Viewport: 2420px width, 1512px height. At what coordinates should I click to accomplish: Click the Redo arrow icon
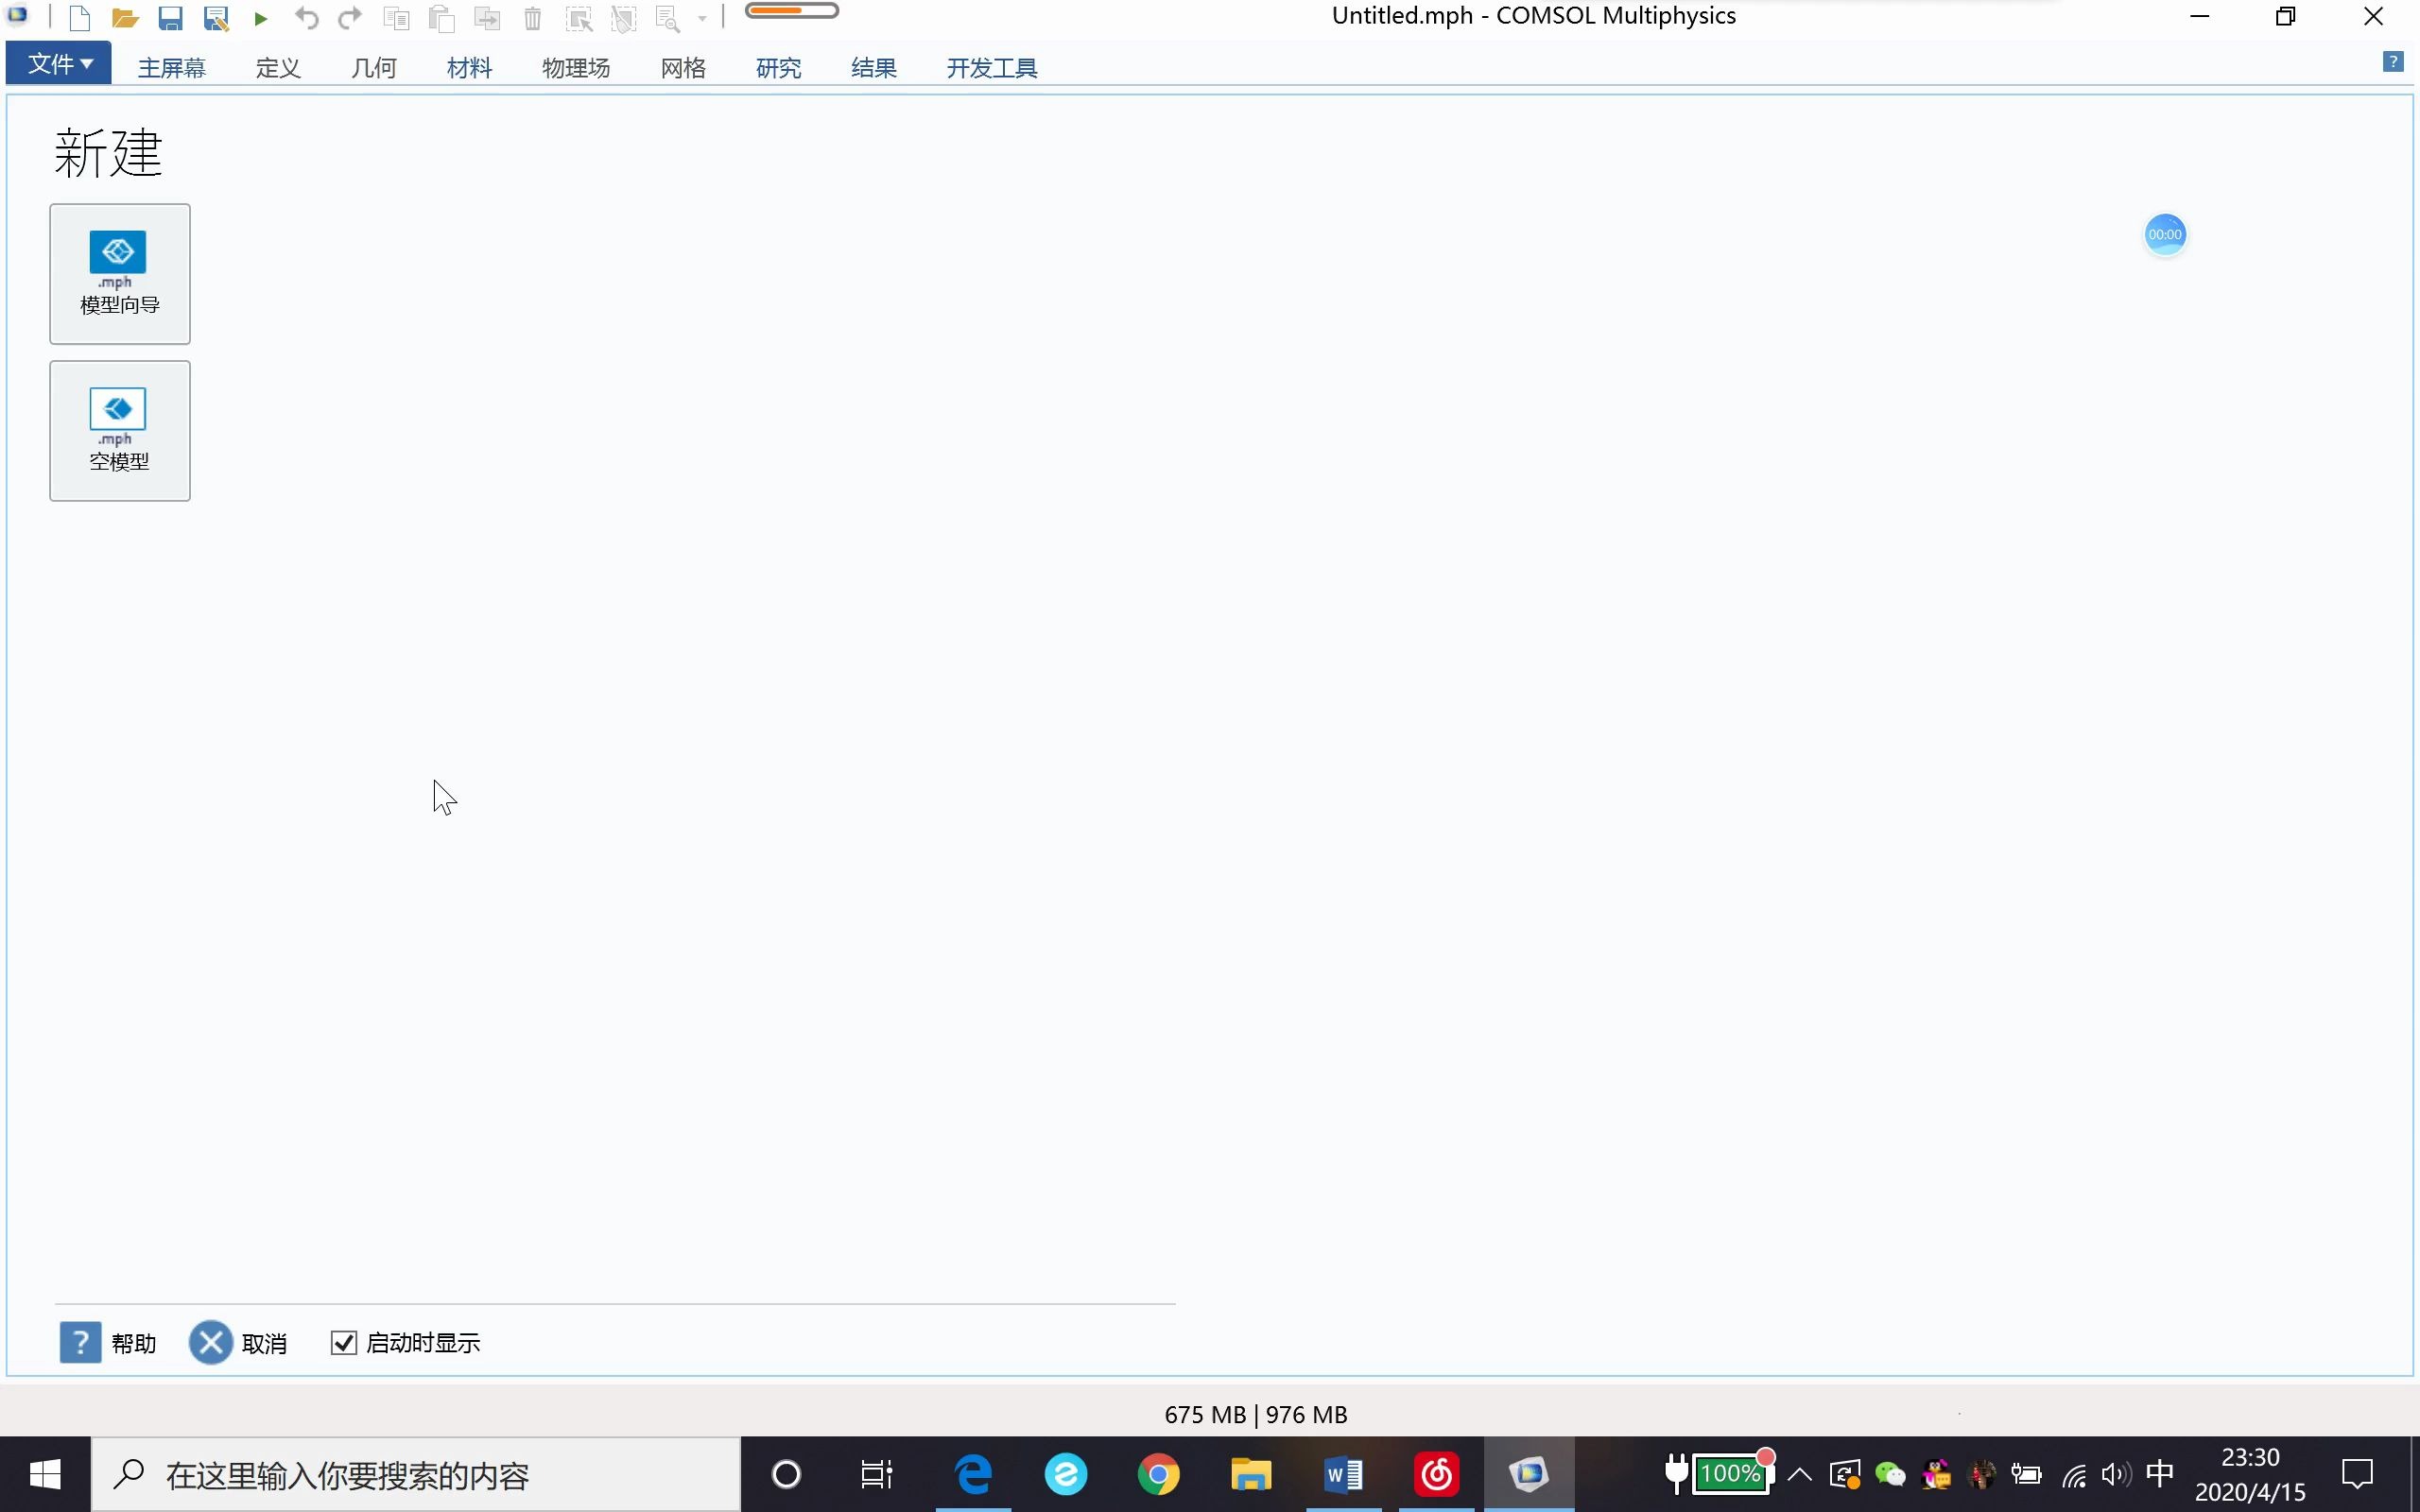coord(350,18)
